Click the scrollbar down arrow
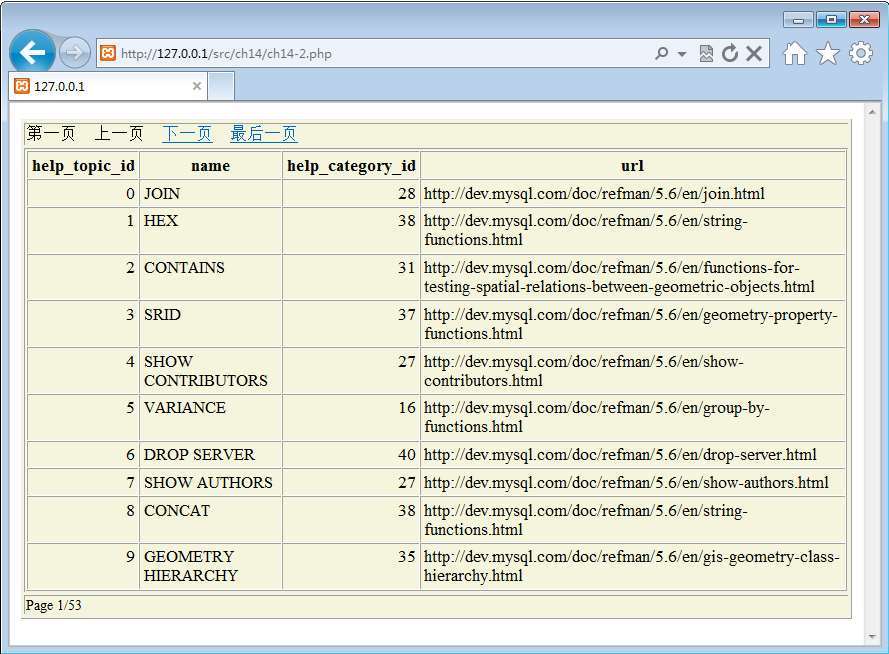Viewport: 889px width, 654px height. click(x=872, y=637)
